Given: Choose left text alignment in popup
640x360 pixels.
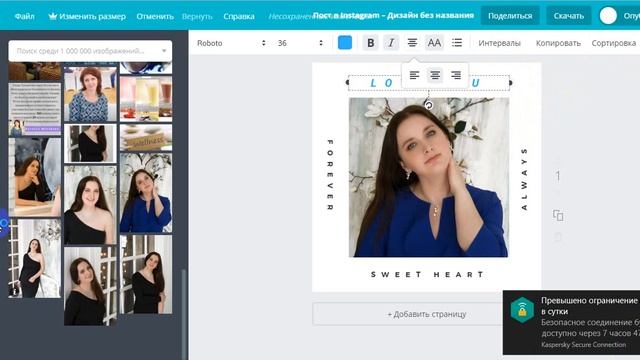Looking at the screenshot, I should [414, 75].
